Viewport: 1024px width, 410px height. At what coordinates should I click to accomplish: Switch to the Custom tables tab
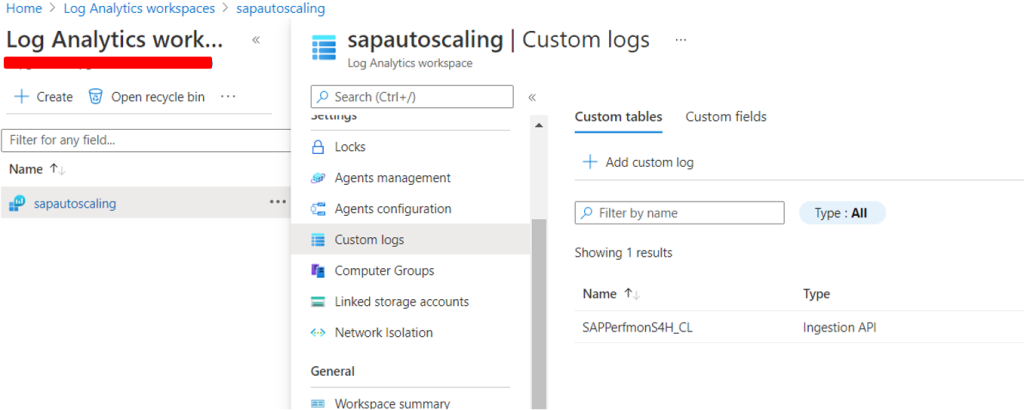pyautogui.click(x=618, y=117)
